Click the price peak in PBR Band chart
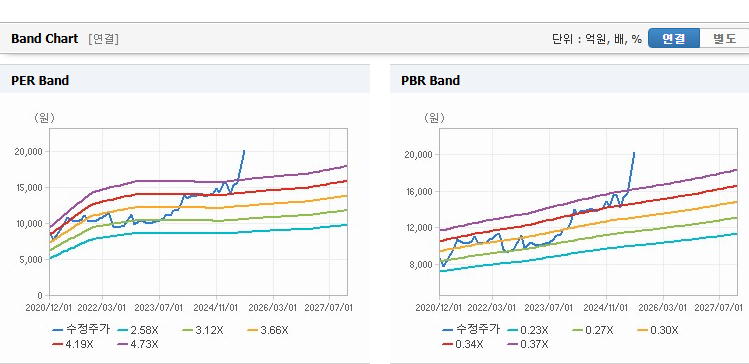749x364 pixels. 634,153
